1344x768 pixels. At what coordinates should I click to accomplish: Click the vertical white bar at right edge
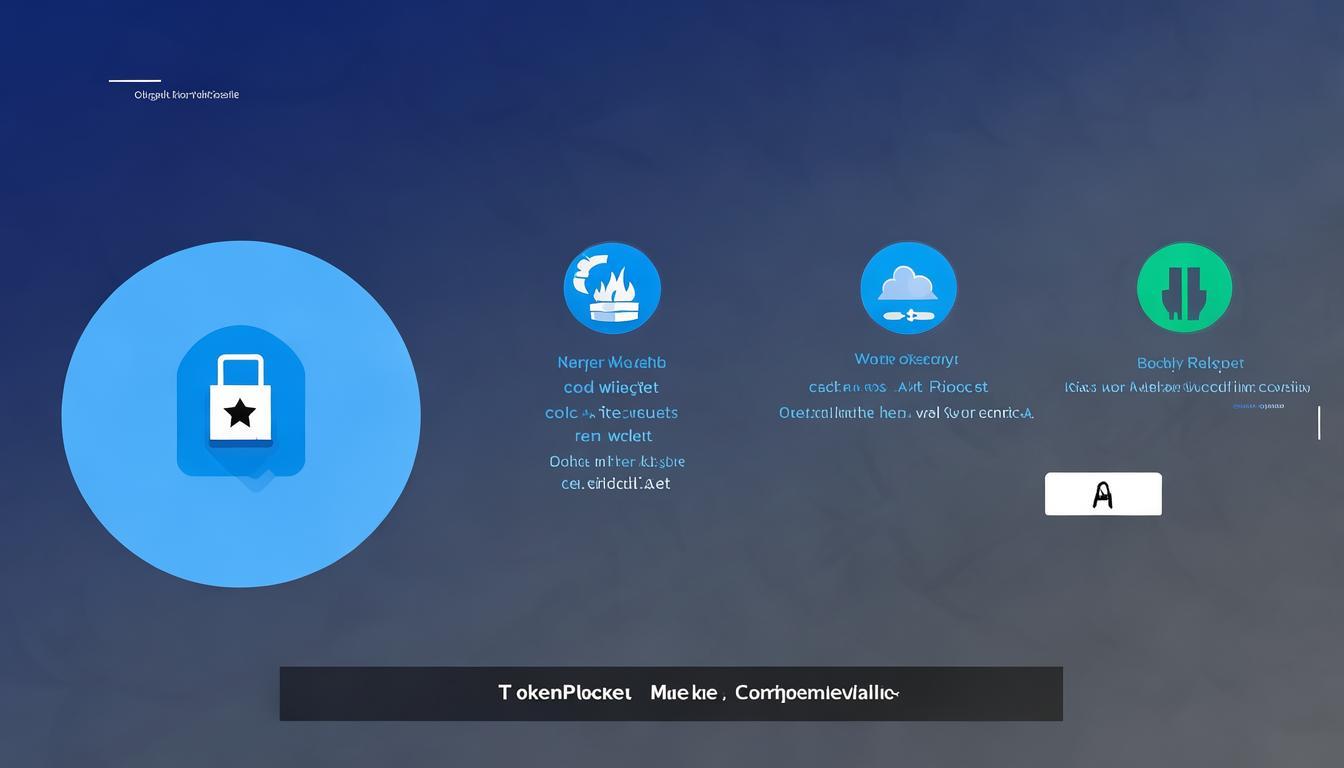pyautogui.click(x=1319, y=423)
